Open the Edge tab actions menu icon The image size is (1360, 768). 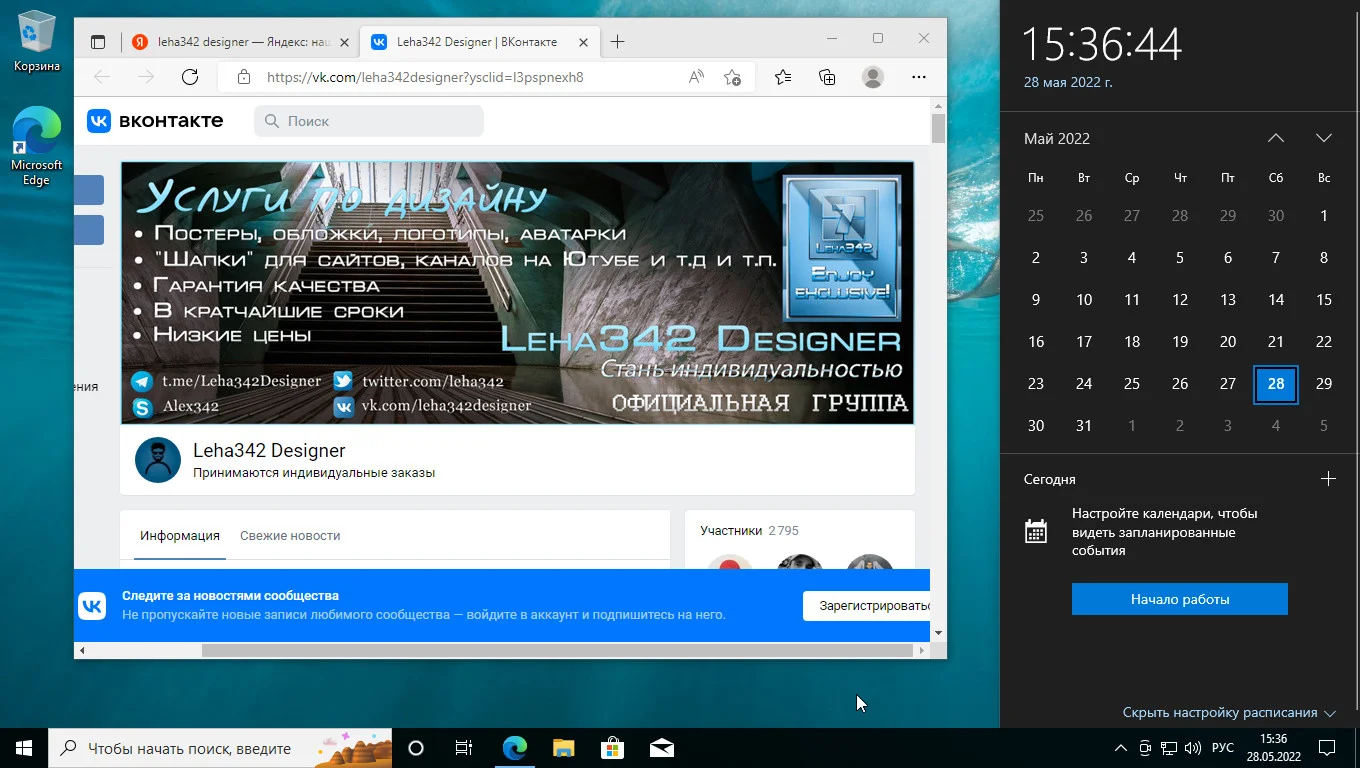tap(98, 42)
